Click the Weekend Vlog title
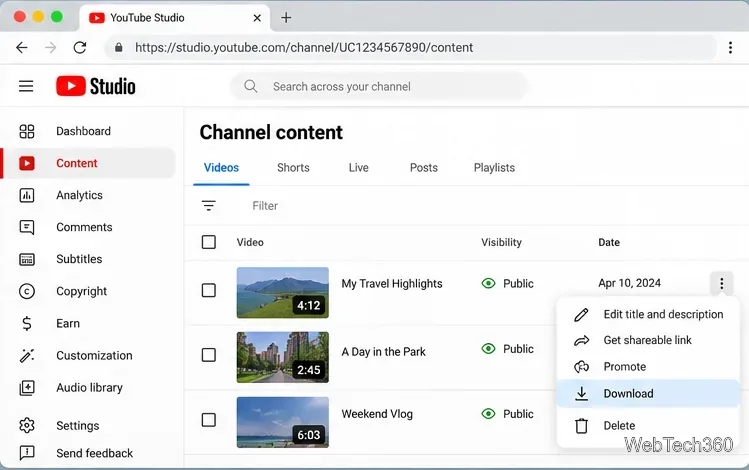This screenshot has height=470, width=749. [x=377, y=414]
